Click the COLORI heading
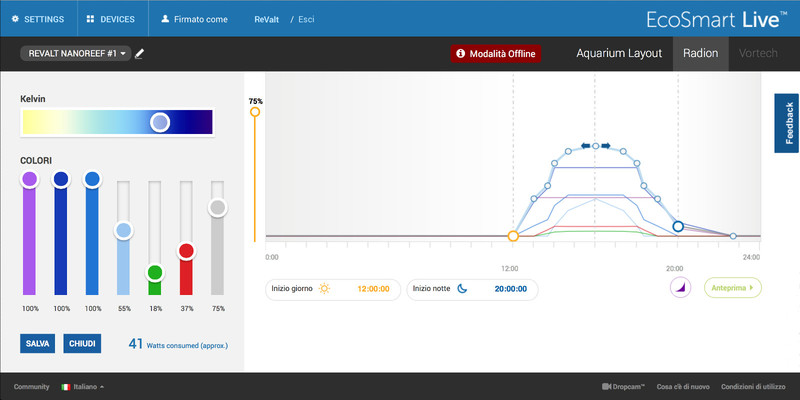This screenshot has height=400, width=800. [36, 161]
